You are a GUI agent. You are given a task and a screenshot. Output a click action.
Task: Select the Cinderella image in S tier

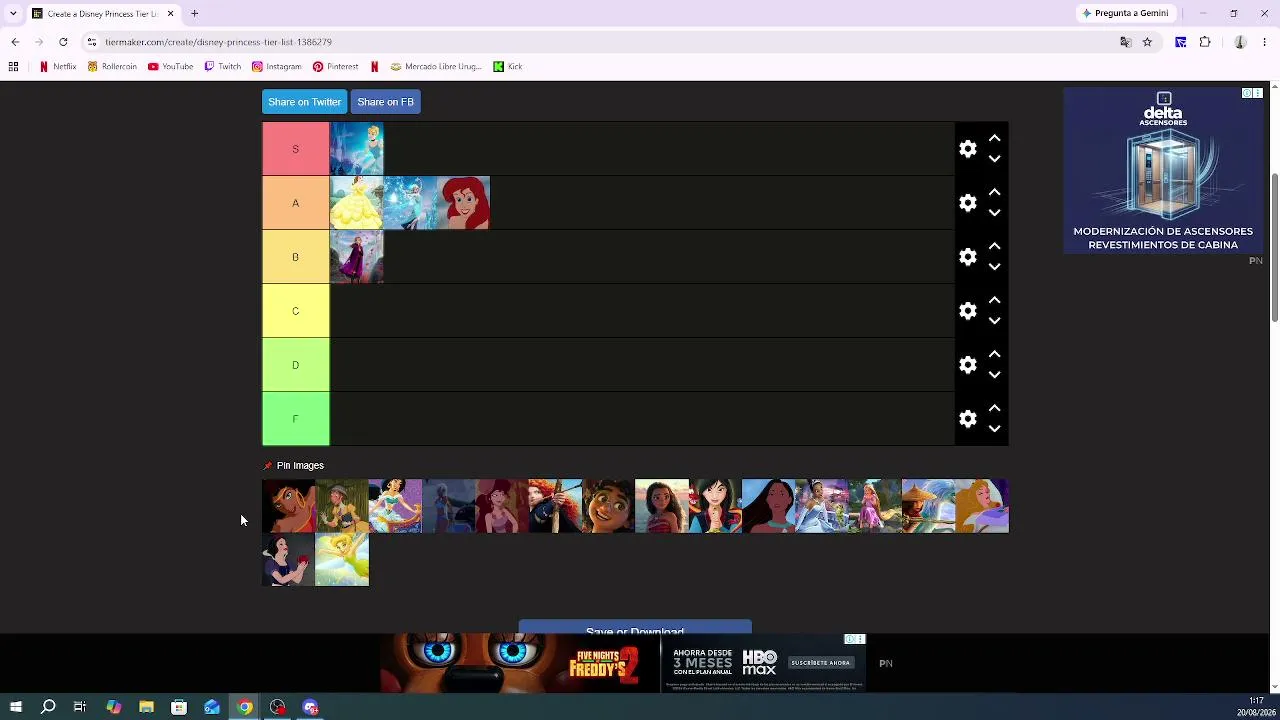(x=357, y=149)
